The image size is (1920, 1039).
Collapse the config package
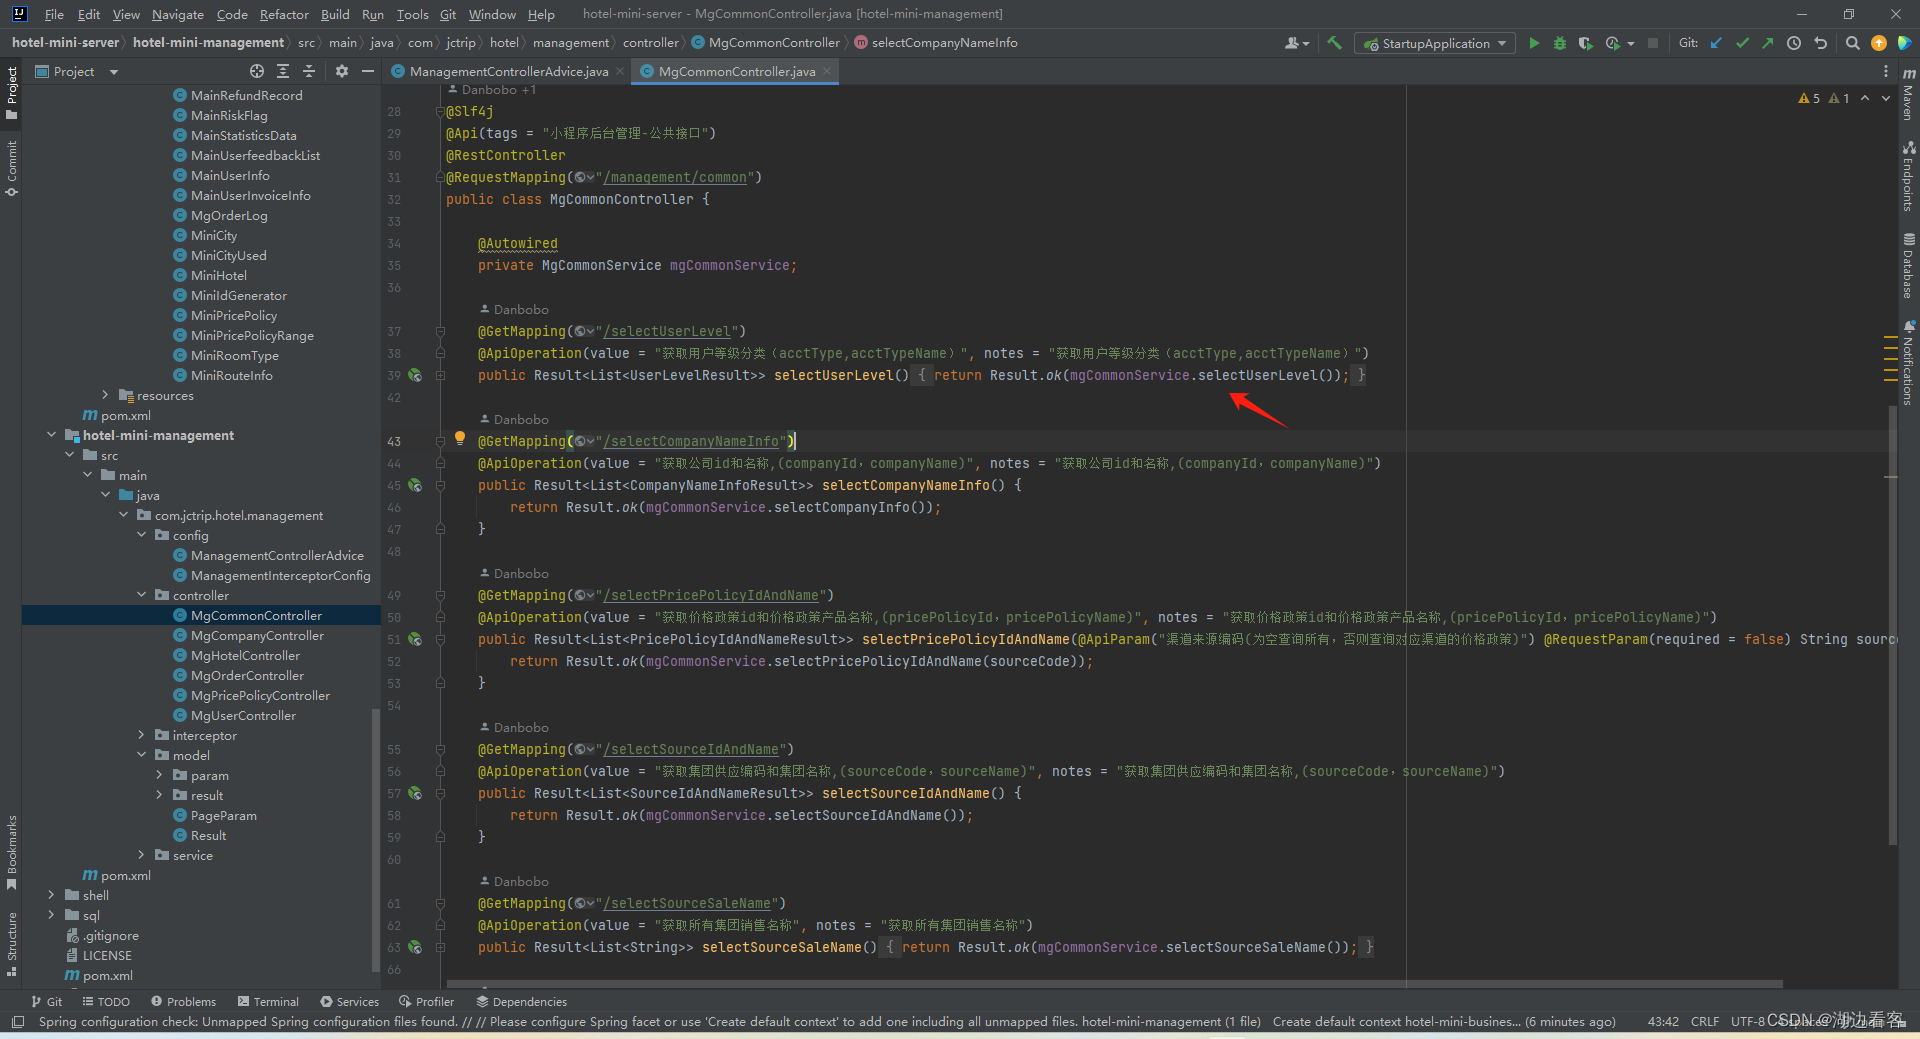pos(141,536)
